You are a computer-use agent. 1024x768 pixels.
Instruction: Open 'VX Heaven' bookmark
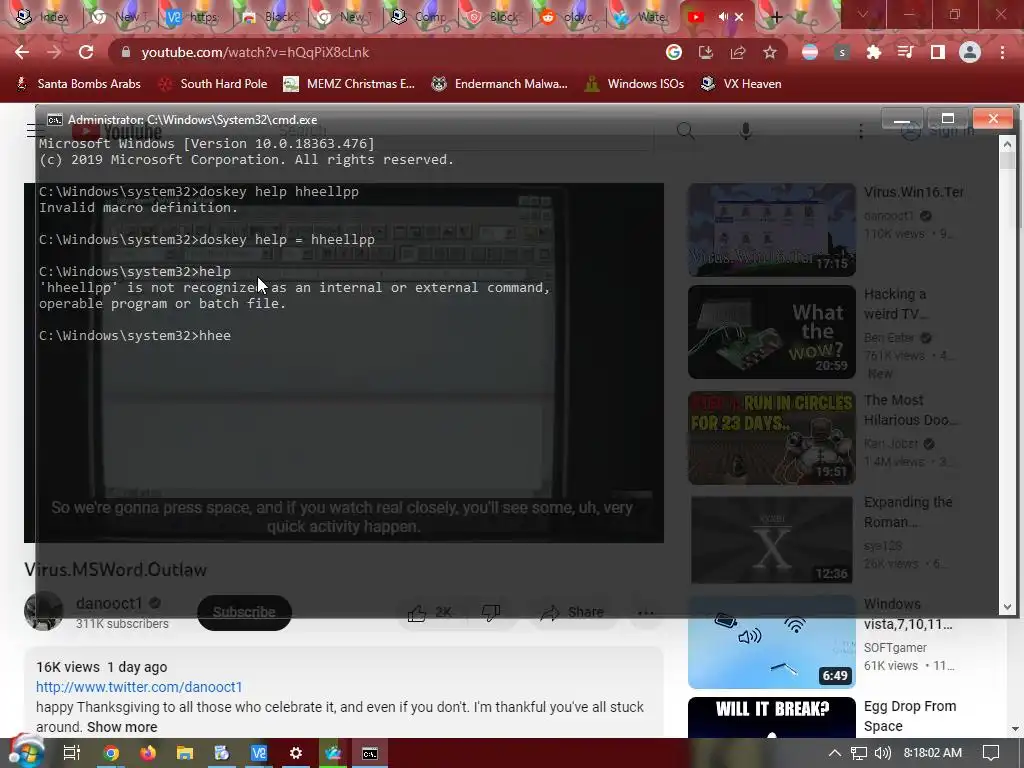tap(741, 84)
